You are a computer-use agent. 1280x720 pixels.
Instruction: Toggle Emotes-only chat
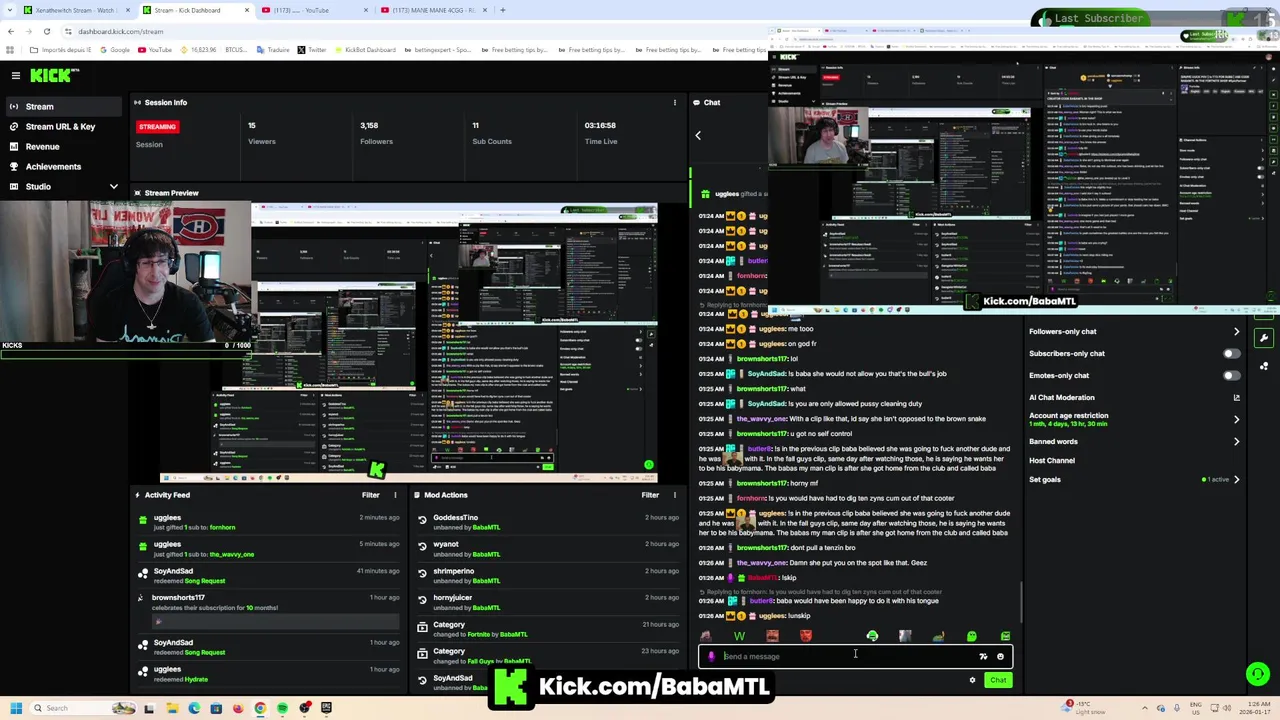(1232, 375)
